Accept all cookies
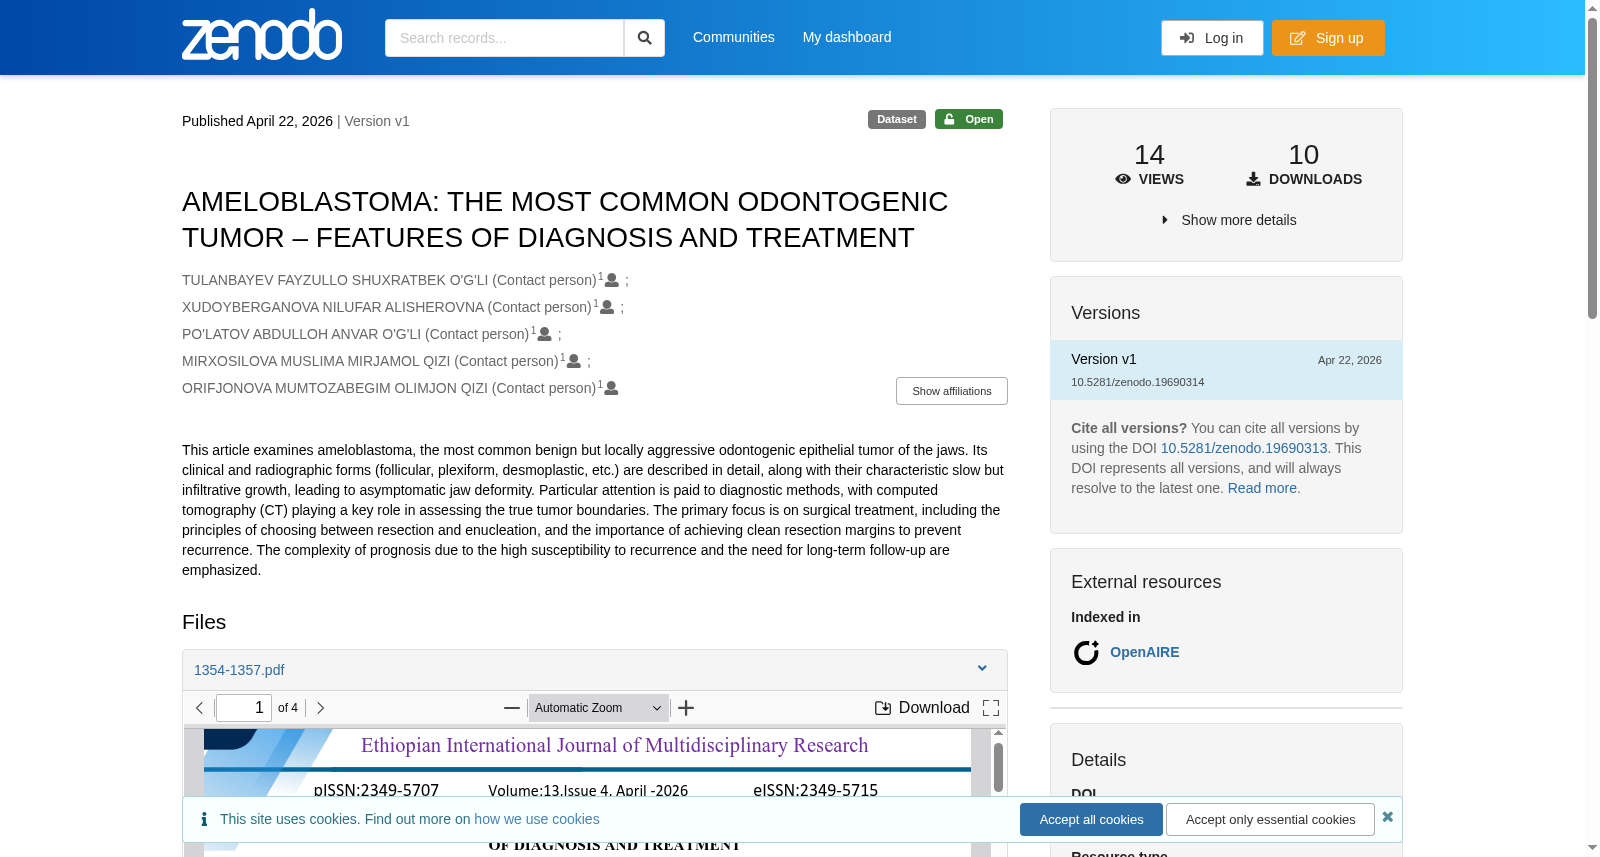The width and height of the screenshot is (1600, 857). click(x=1091, y=820)
